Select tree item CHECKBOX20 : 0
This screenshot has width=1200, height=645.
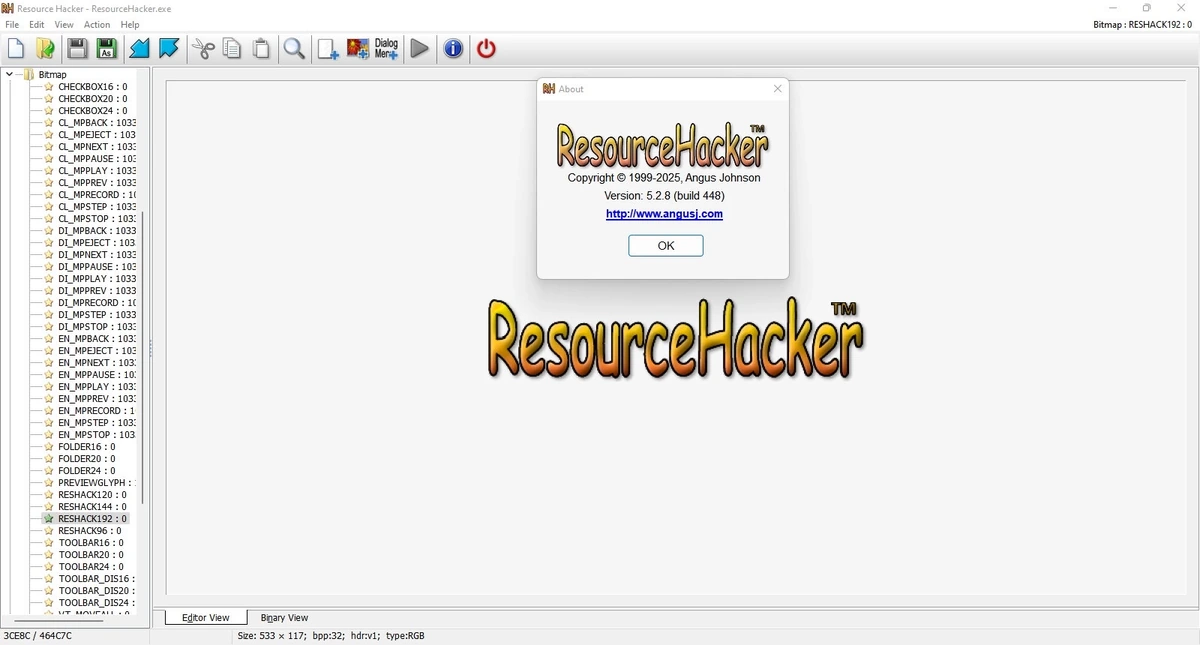click(x=92, y=99)
